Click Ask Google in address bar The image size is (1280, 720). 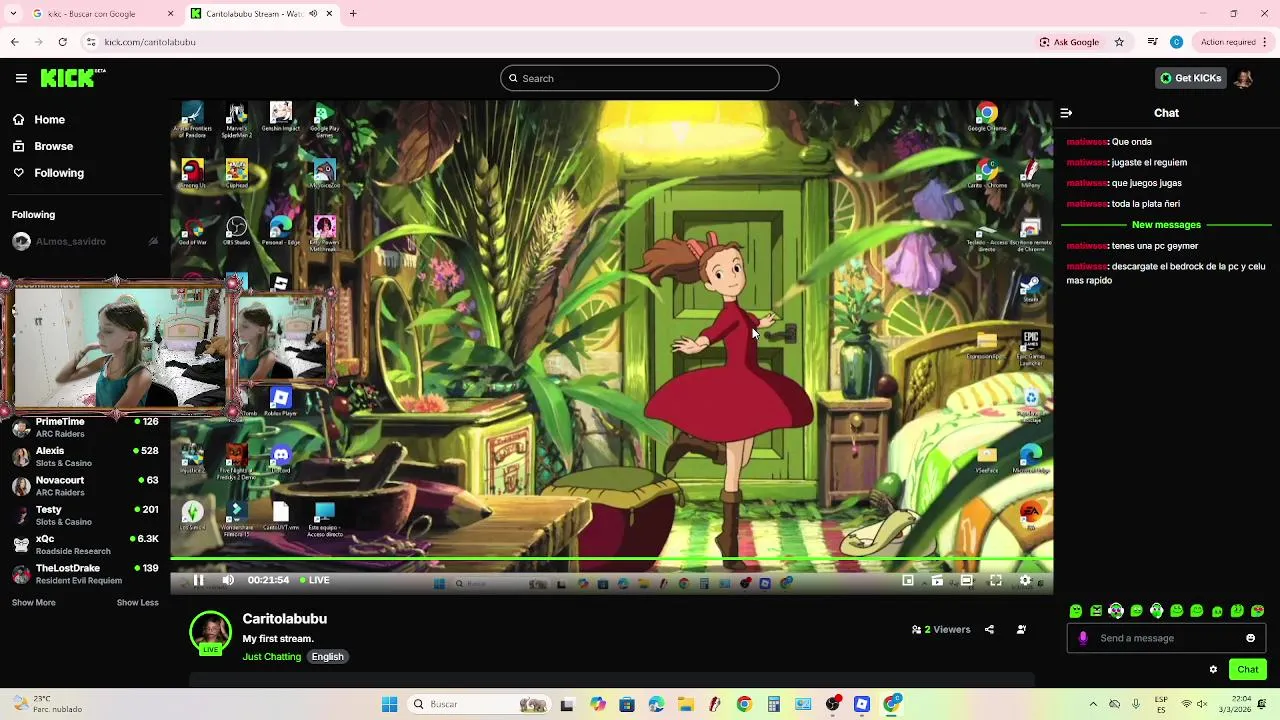(x=1069, y=42)
